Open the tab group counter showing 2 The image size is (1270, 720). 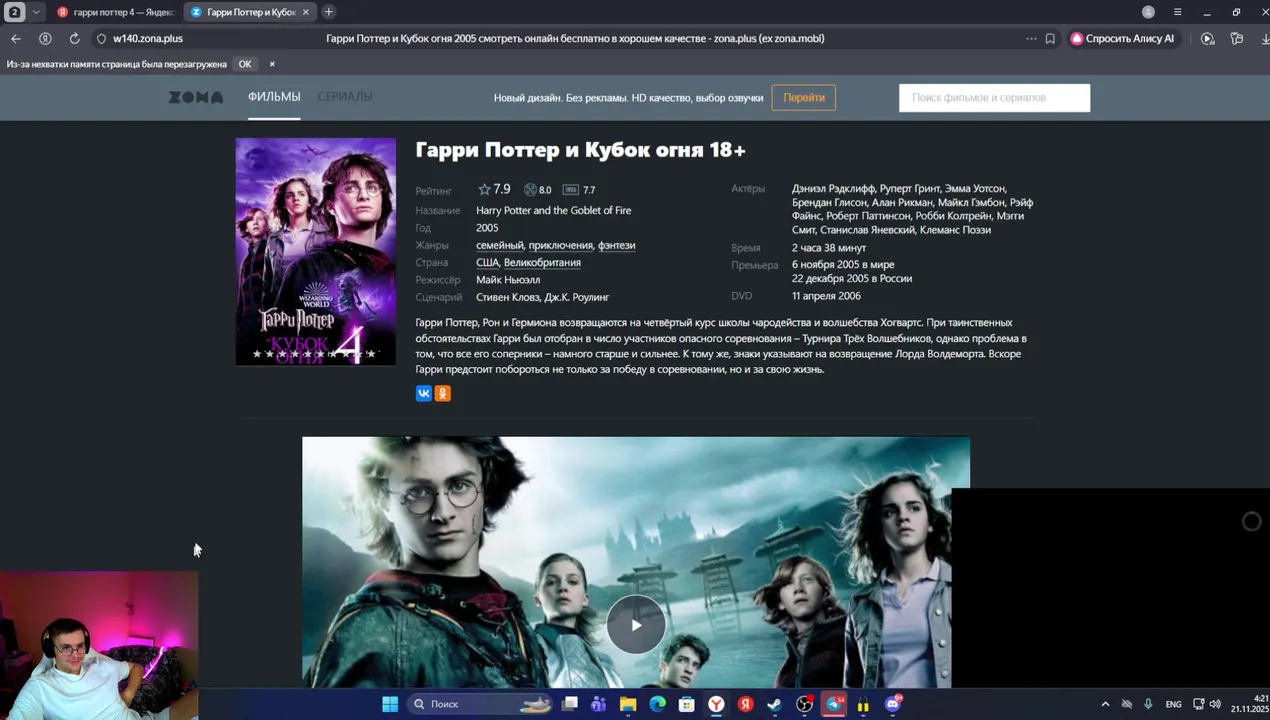tap(14, 12)
